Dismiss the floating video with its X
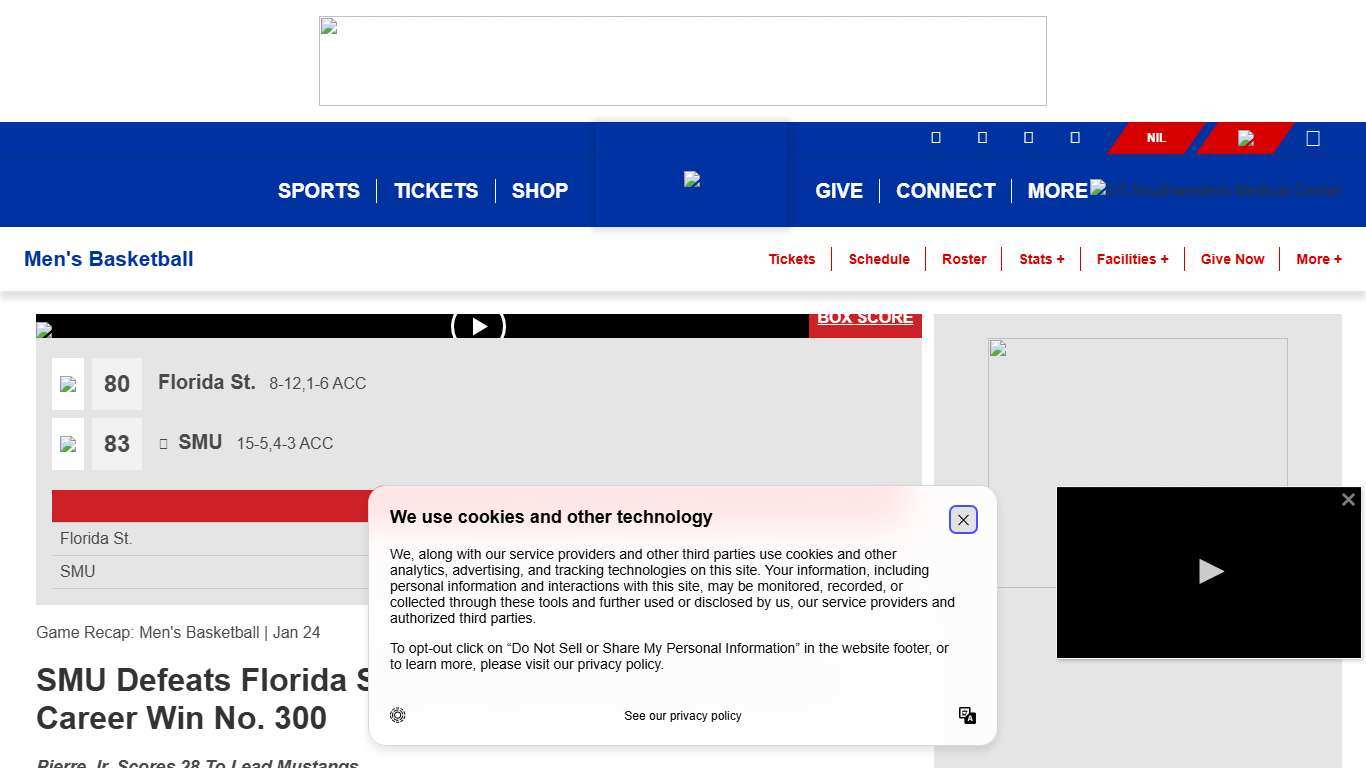The width and height of the screenshot is (1366, 768). (1348, 500)
